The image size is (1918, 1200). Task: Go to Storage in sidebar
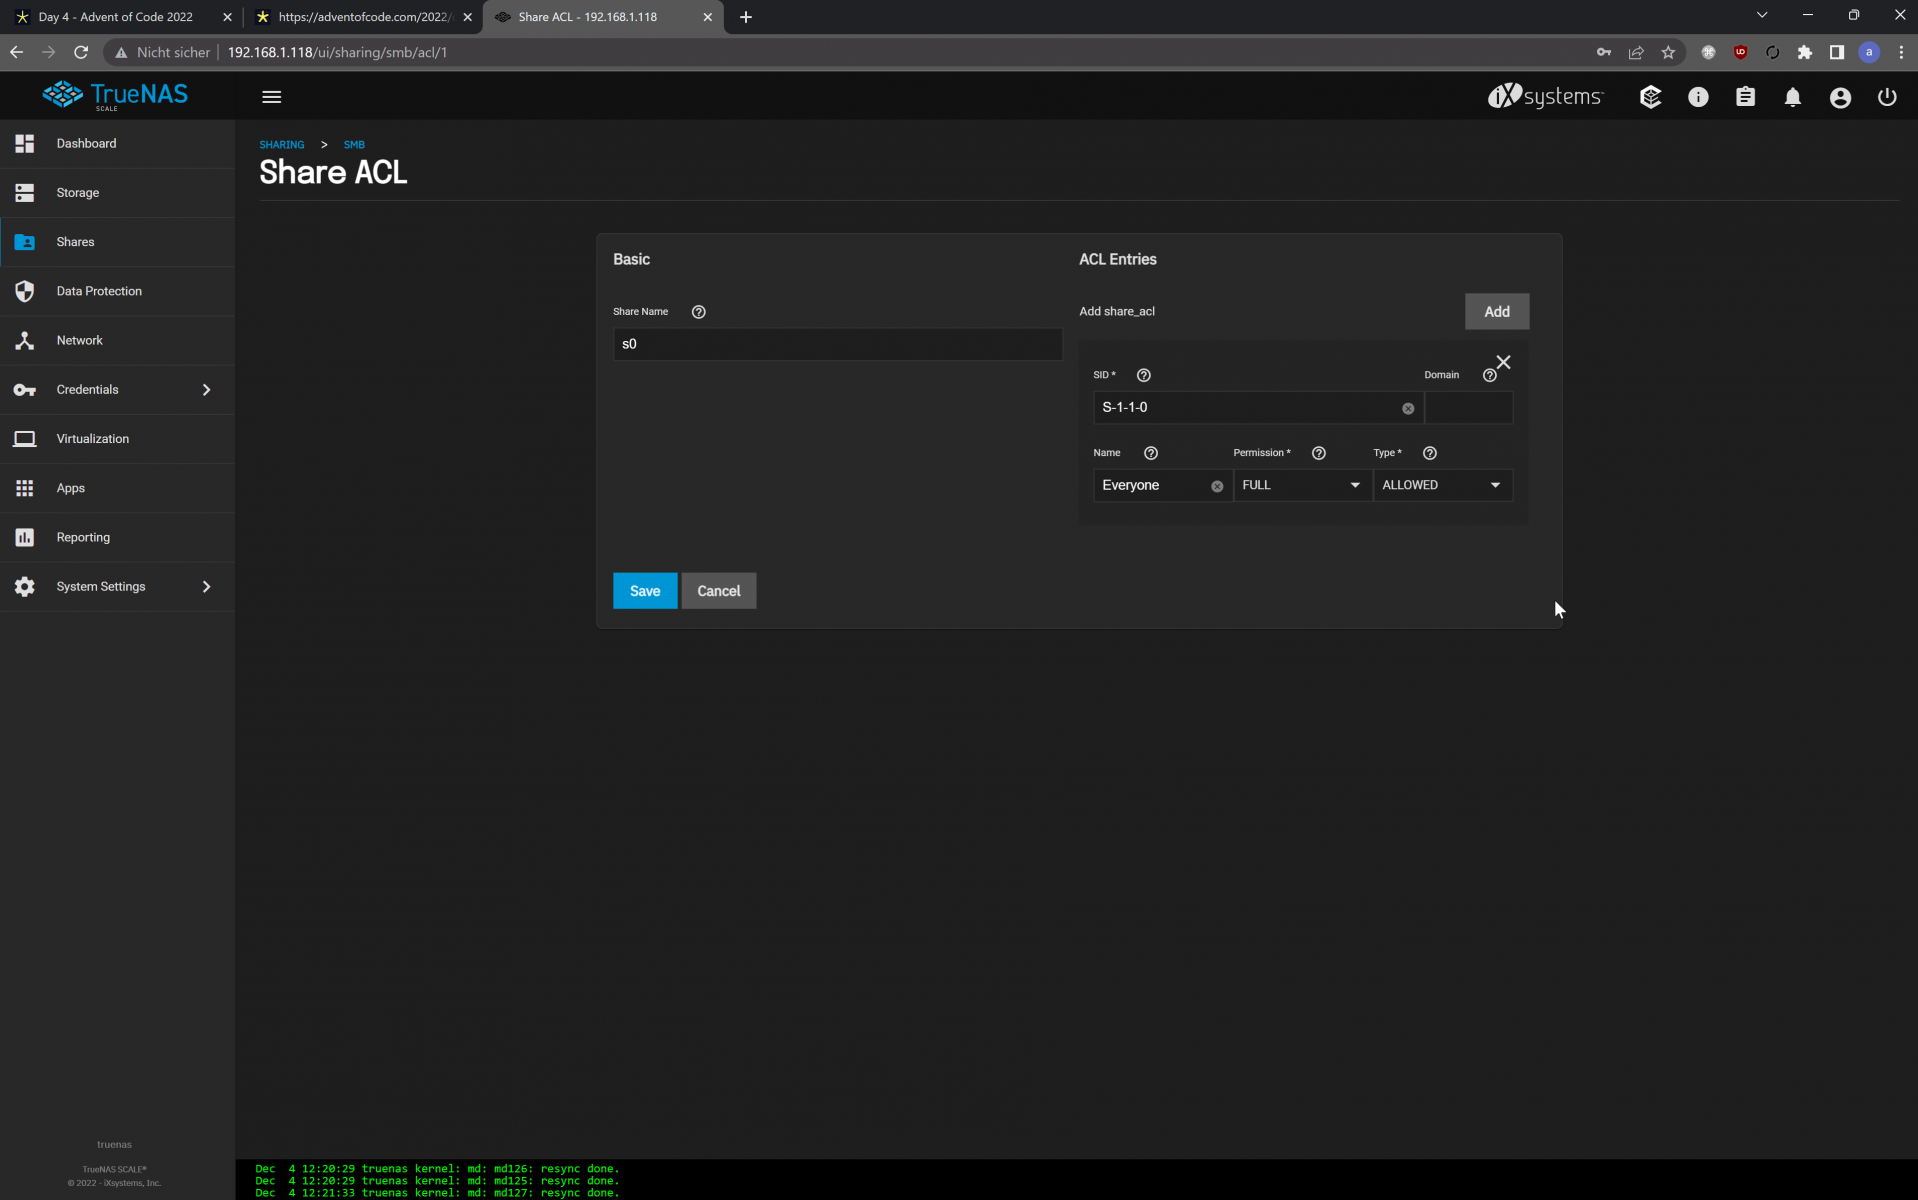[78, 193]
